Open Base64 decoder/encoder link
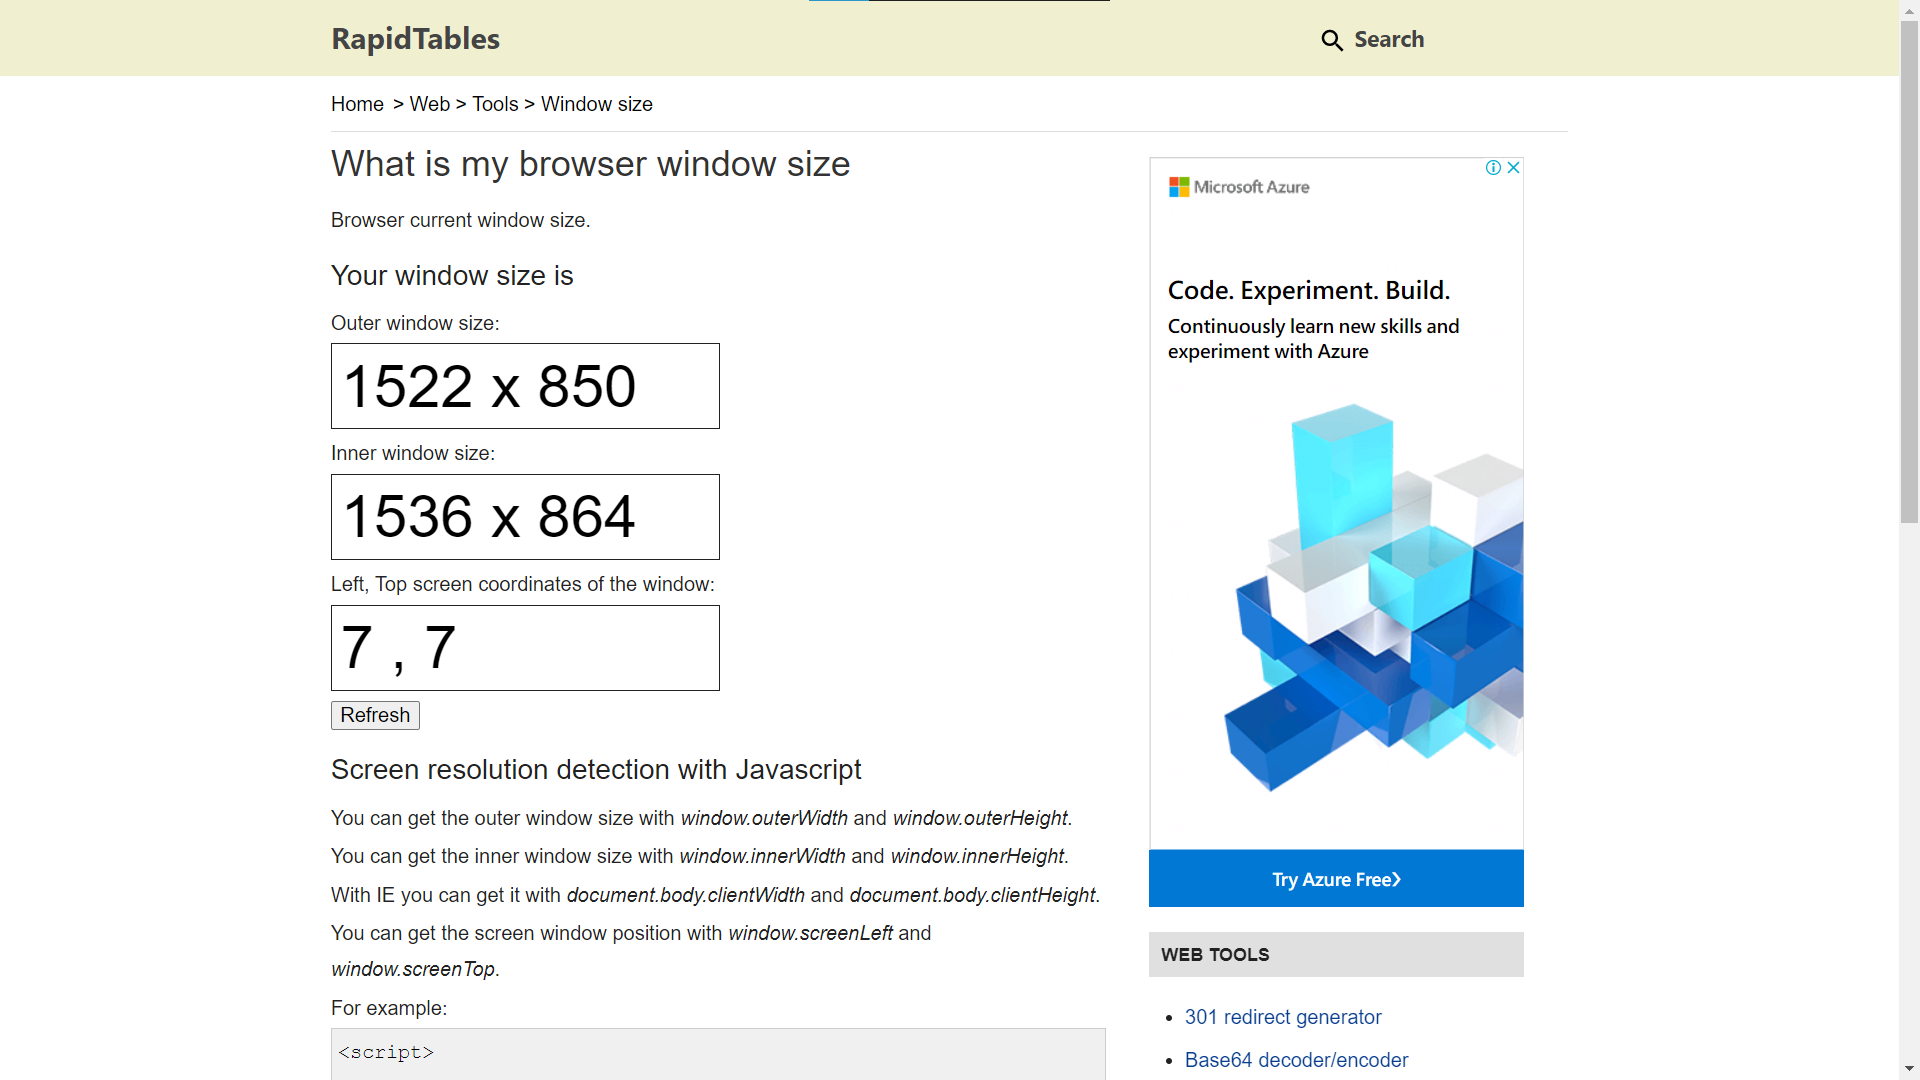This screenshot has height=1080, width=1920. 1296,1060
